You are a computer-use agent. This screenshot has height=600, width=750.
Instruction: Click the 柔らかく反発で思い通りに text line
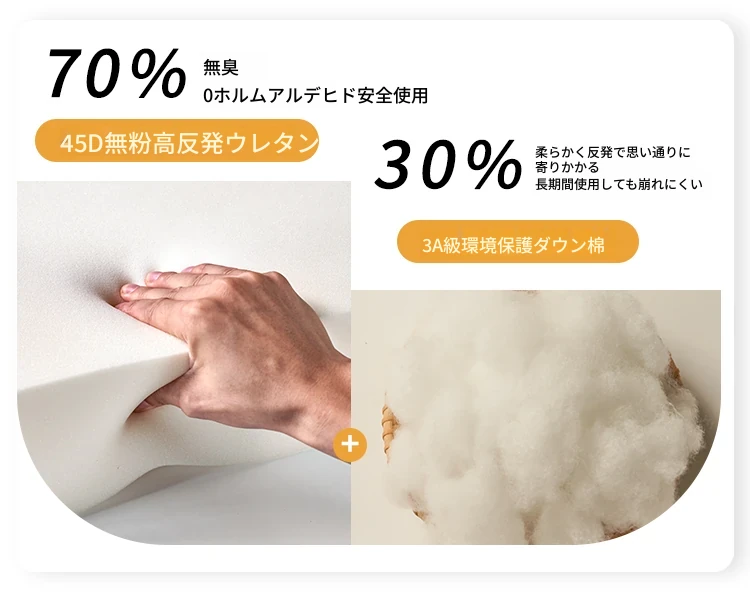click(613, 153)
